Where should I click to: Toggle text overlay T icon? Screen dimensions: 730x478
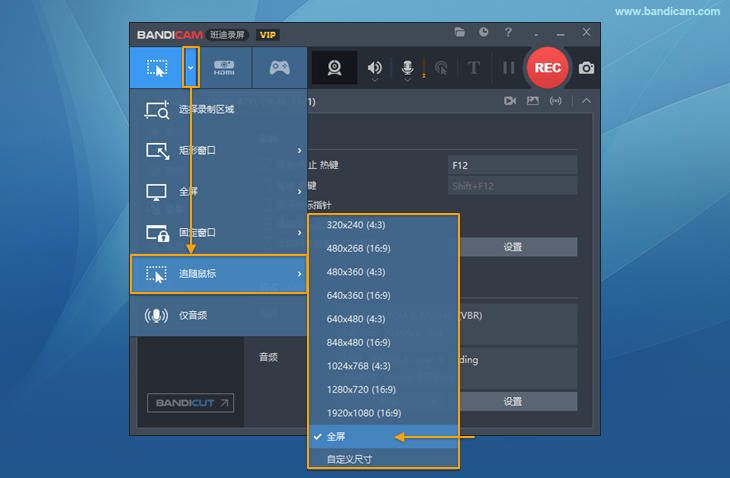(x=473, y=68)
